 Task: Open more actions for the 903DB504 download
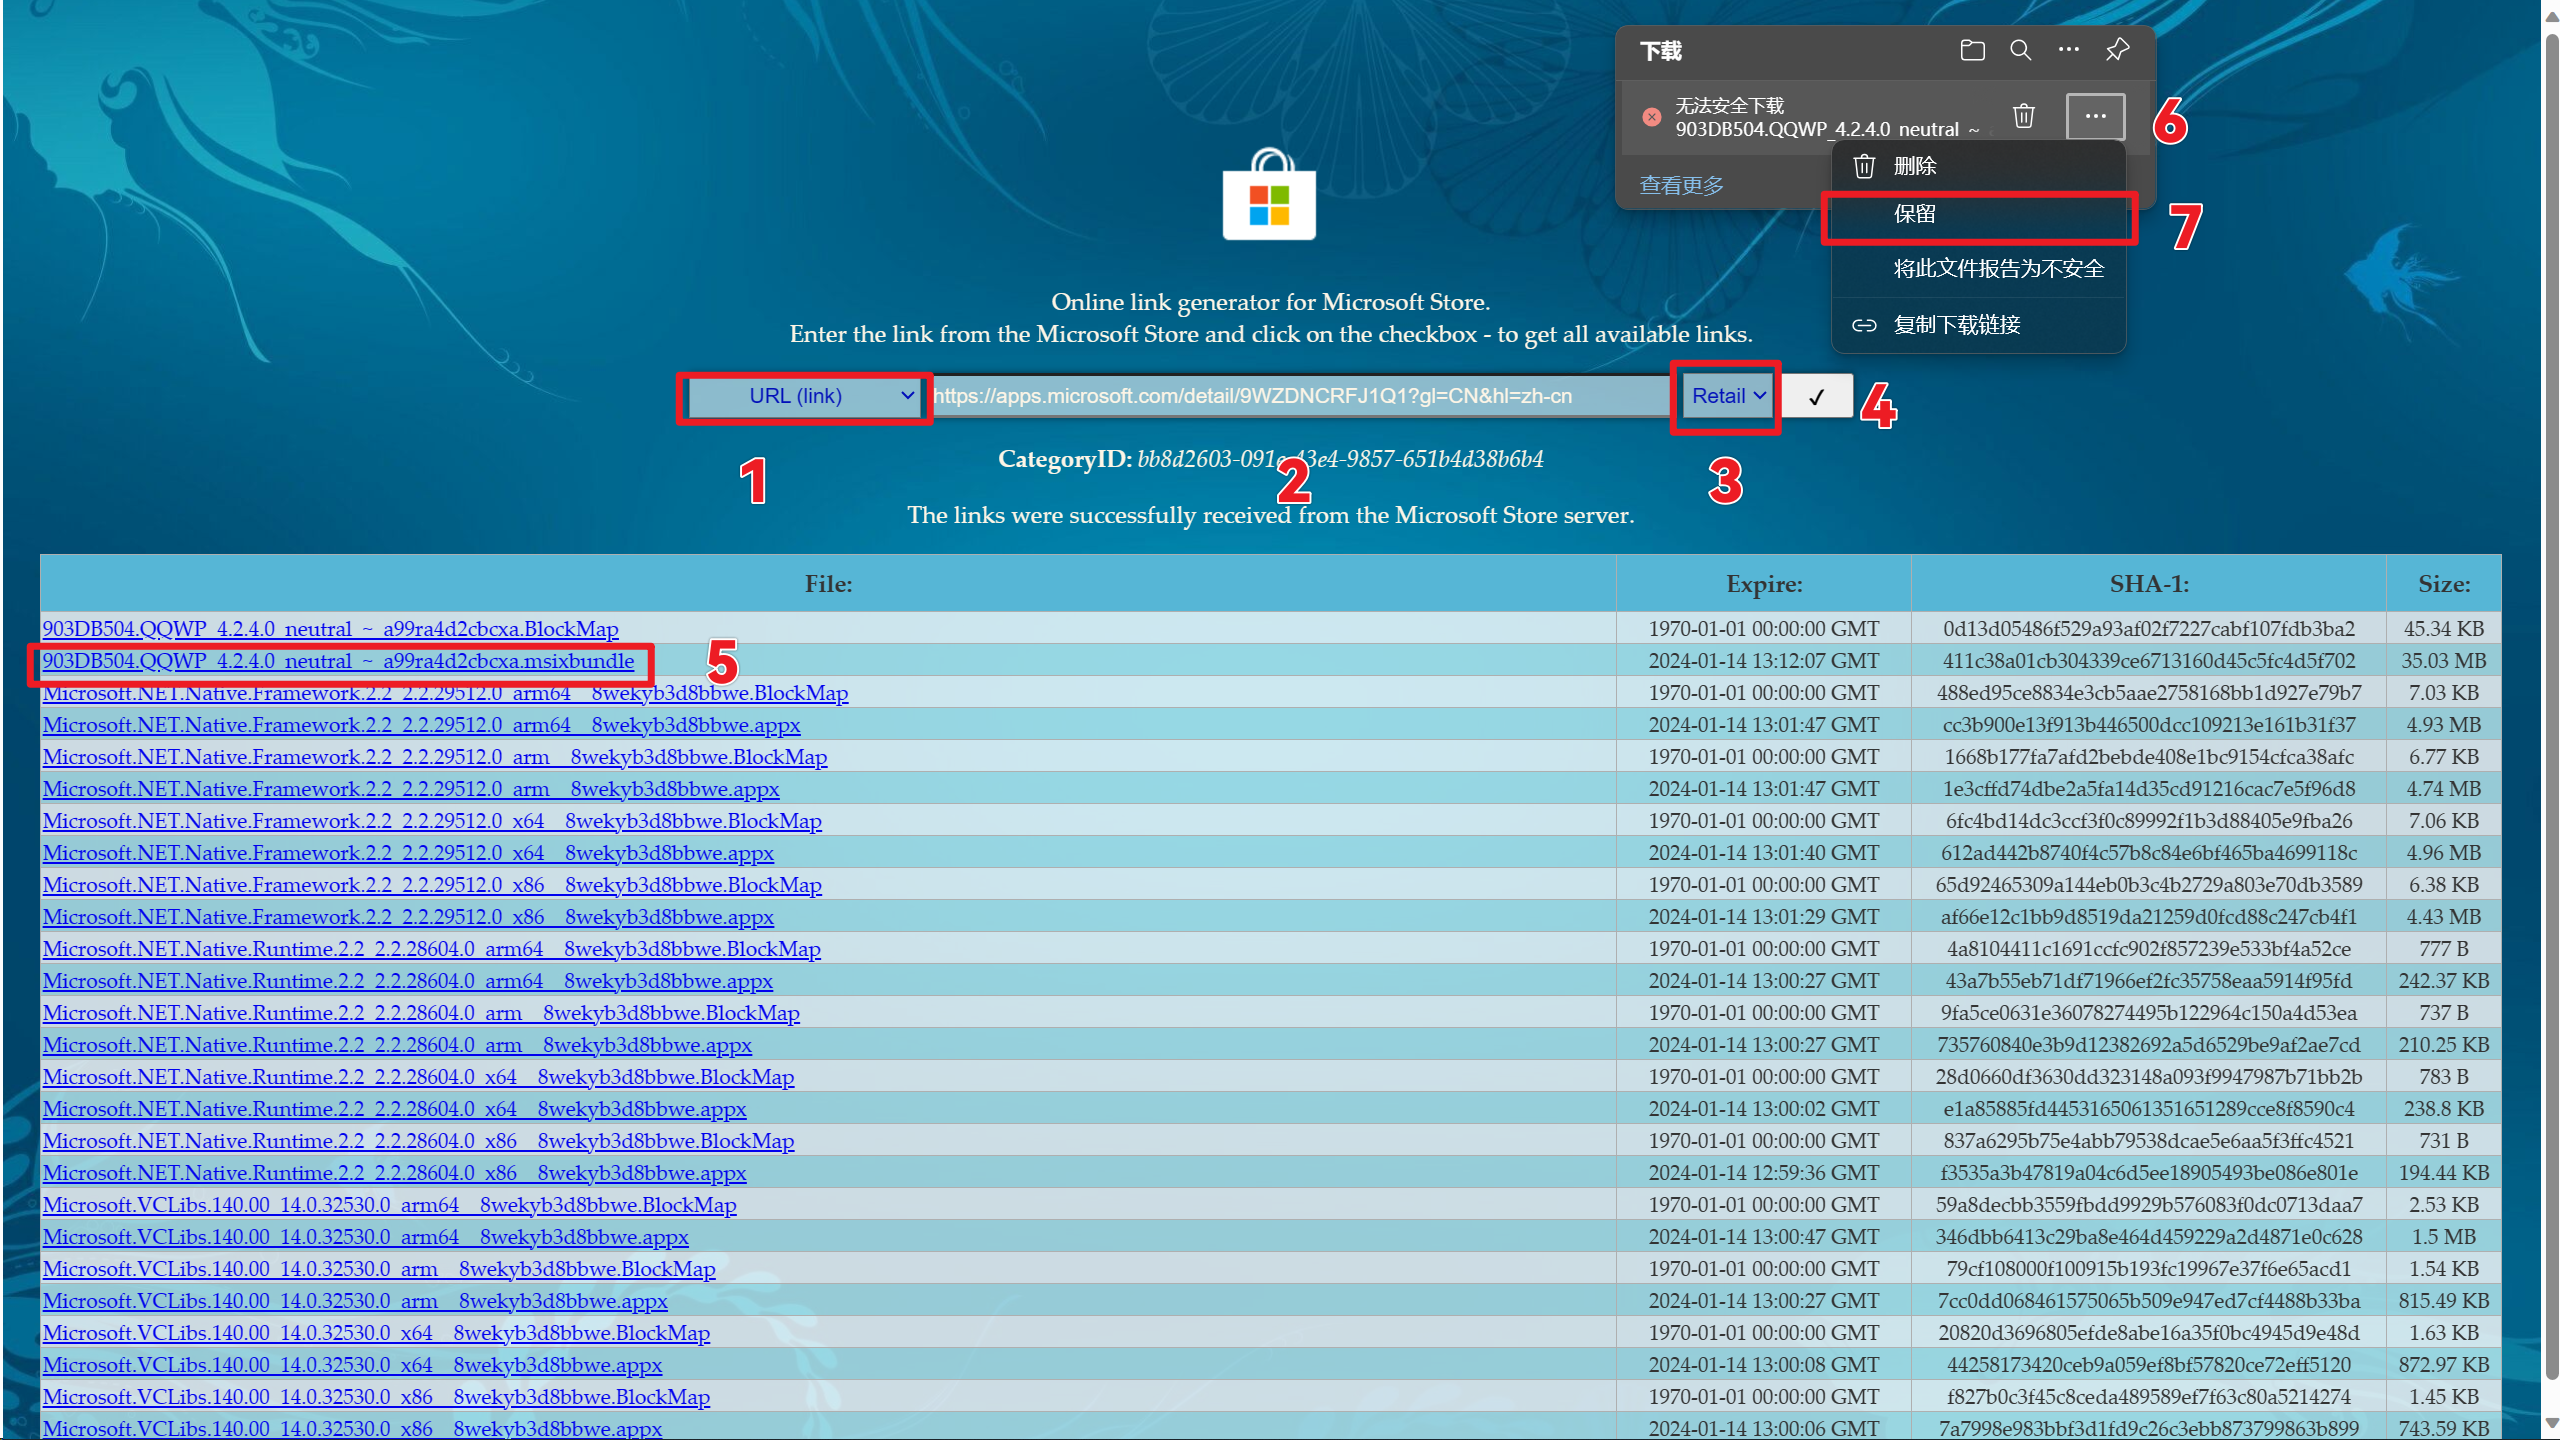tap(2094, 116)
